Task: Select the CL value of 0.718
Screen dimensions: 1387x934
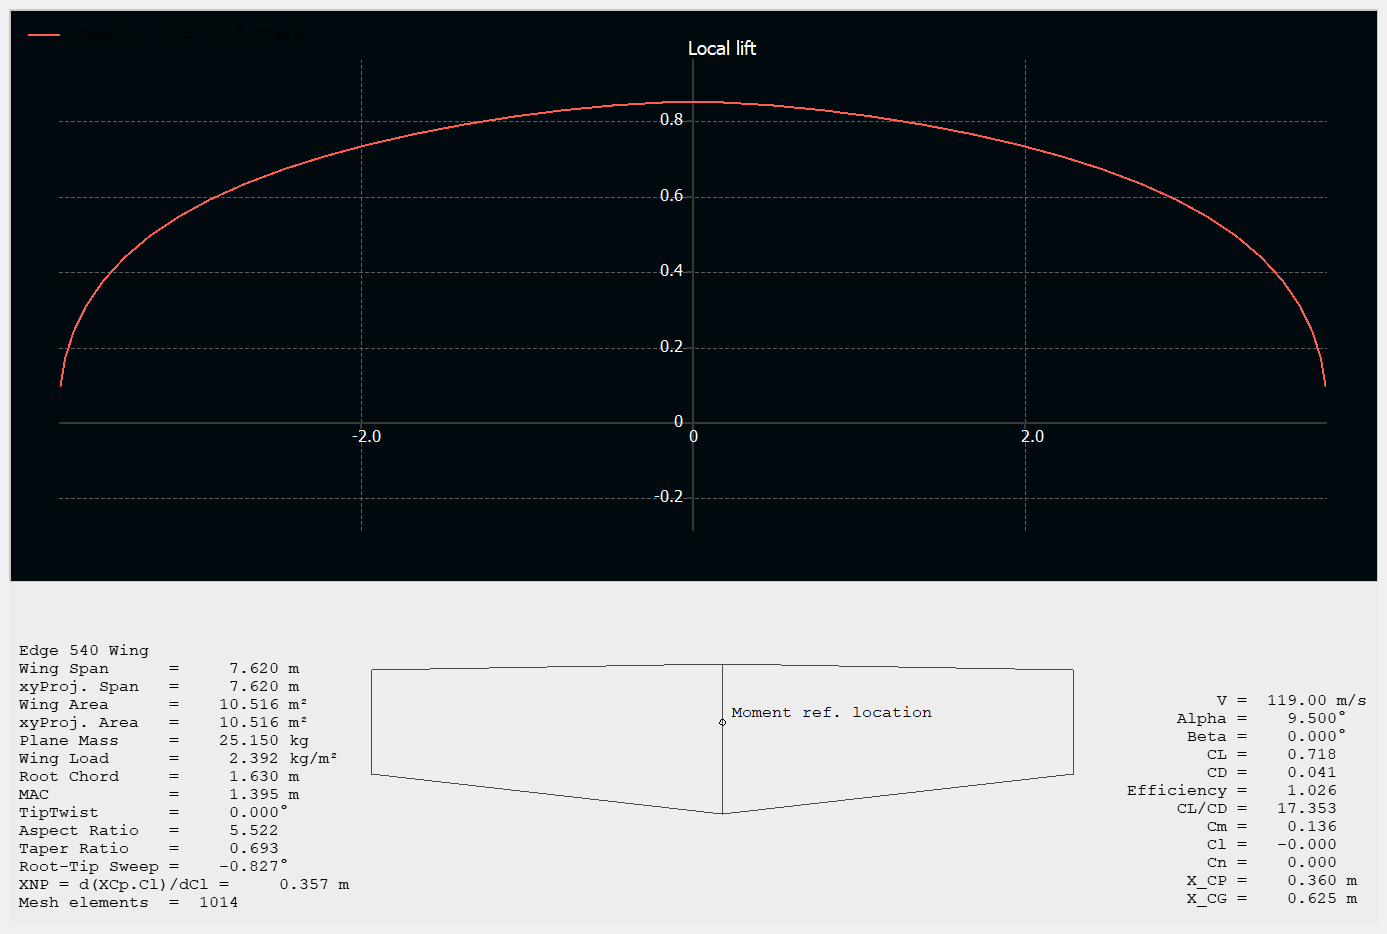Action: coord(1310,754)
